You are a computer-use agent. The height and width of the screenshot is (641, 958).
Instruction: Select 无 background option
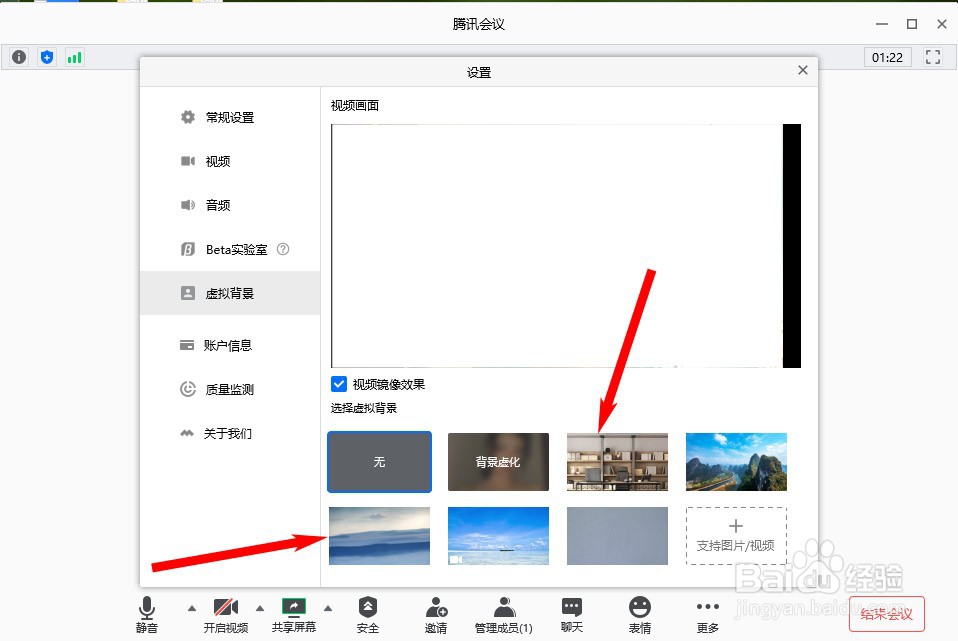tap(379, 462)
